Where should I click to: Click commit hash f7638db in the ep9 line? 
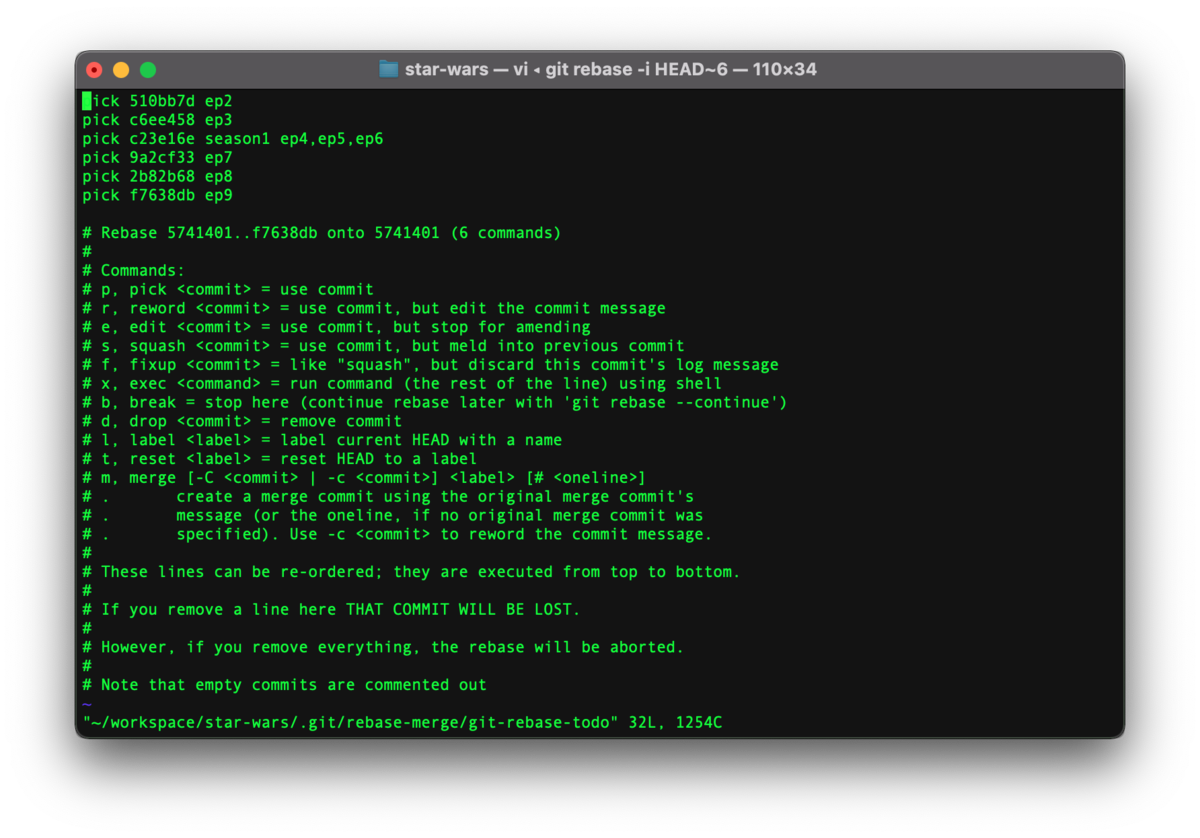[162, 195]
